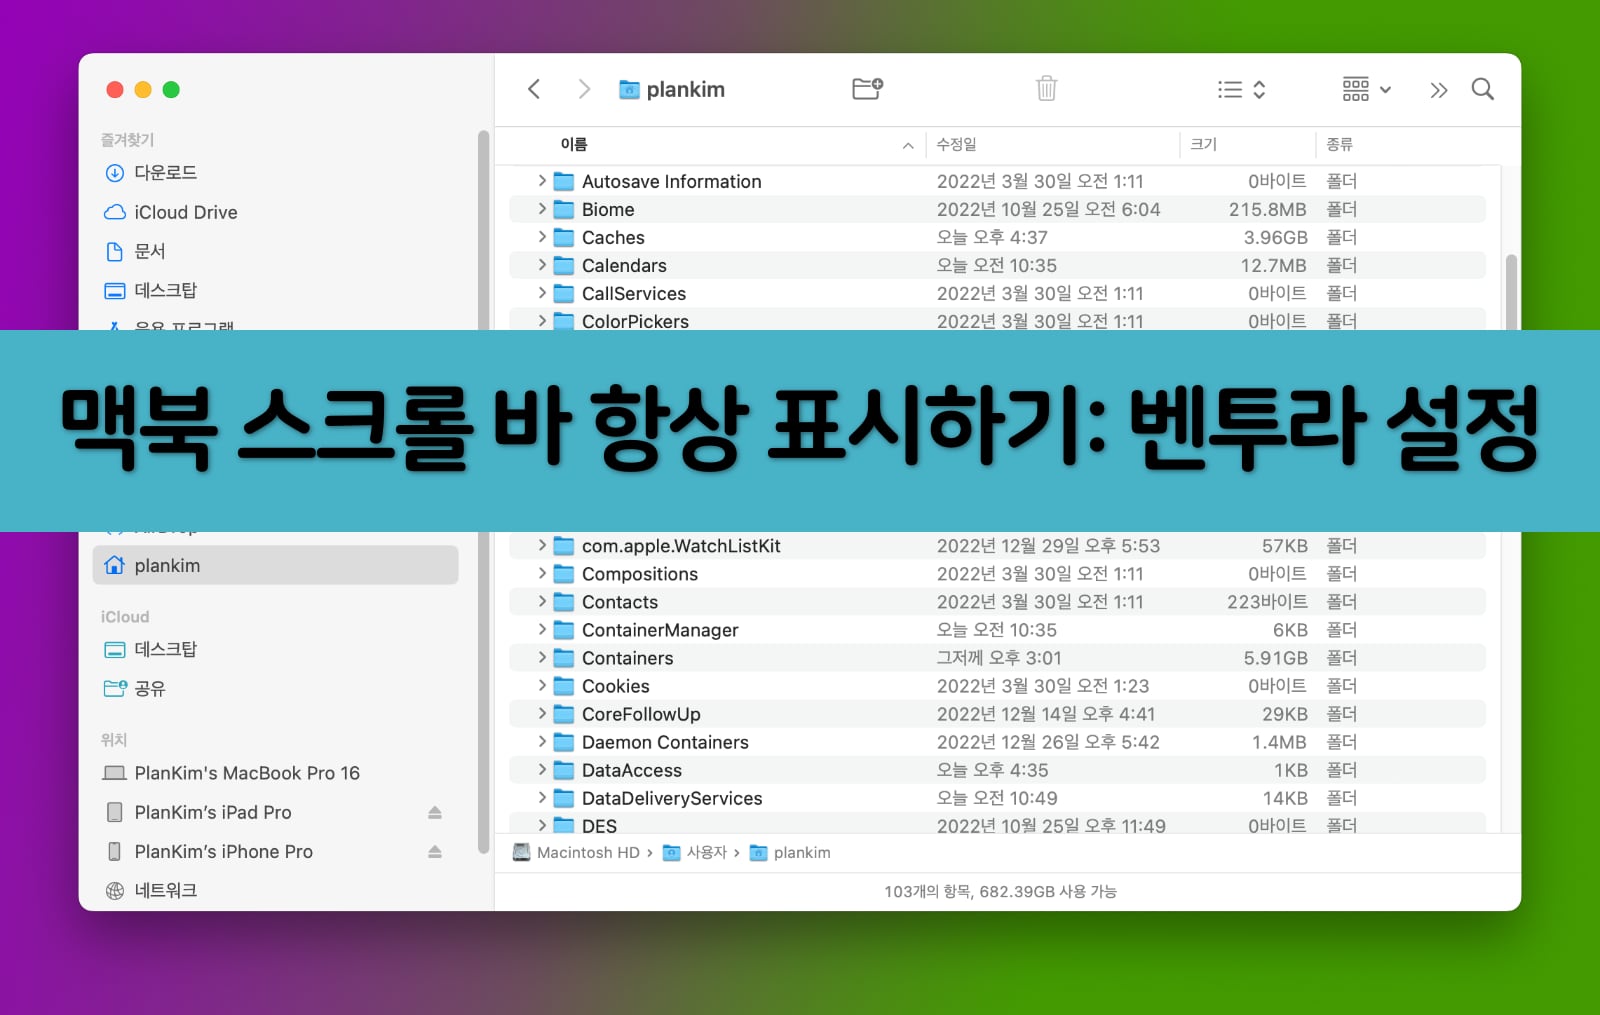Expand the Calendars folder
1600x1015 pixels.
pos(542,265)
